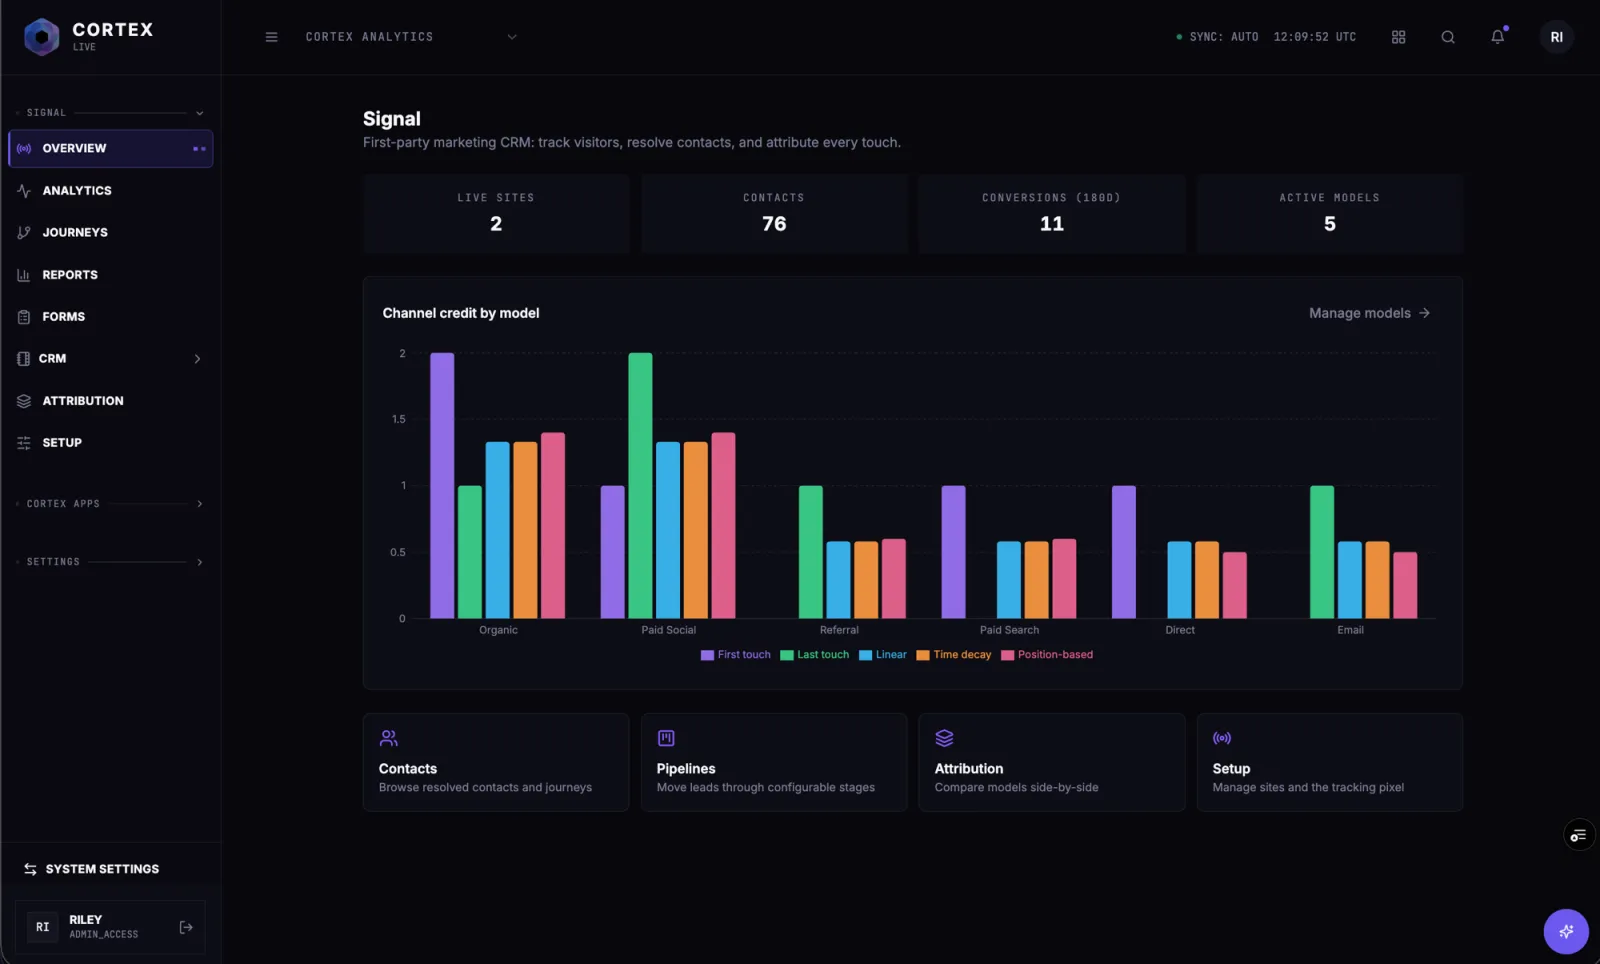Click the Contacts 76 stat card
Screen dimensions: 1600x964
pyautogui.click(x=774, y=213)
